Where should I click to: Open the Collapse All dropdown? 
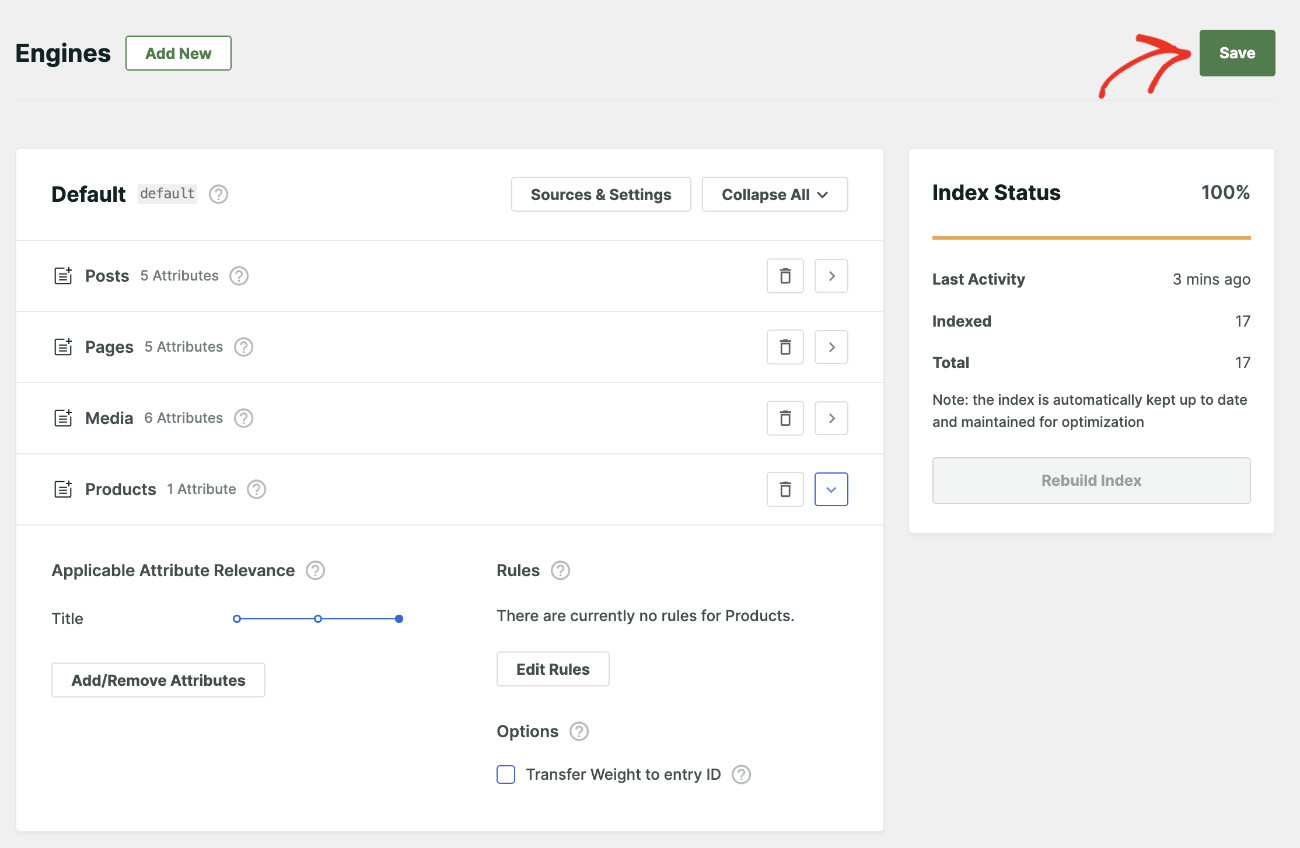point(774,194)
